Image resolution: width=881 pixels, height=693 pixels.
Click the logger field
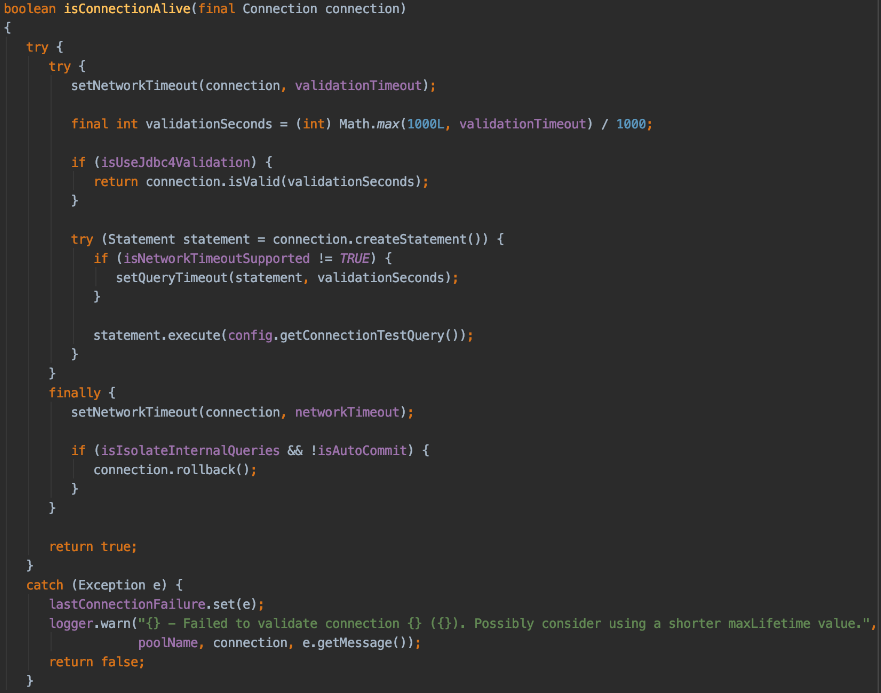(x=71, y=624)
